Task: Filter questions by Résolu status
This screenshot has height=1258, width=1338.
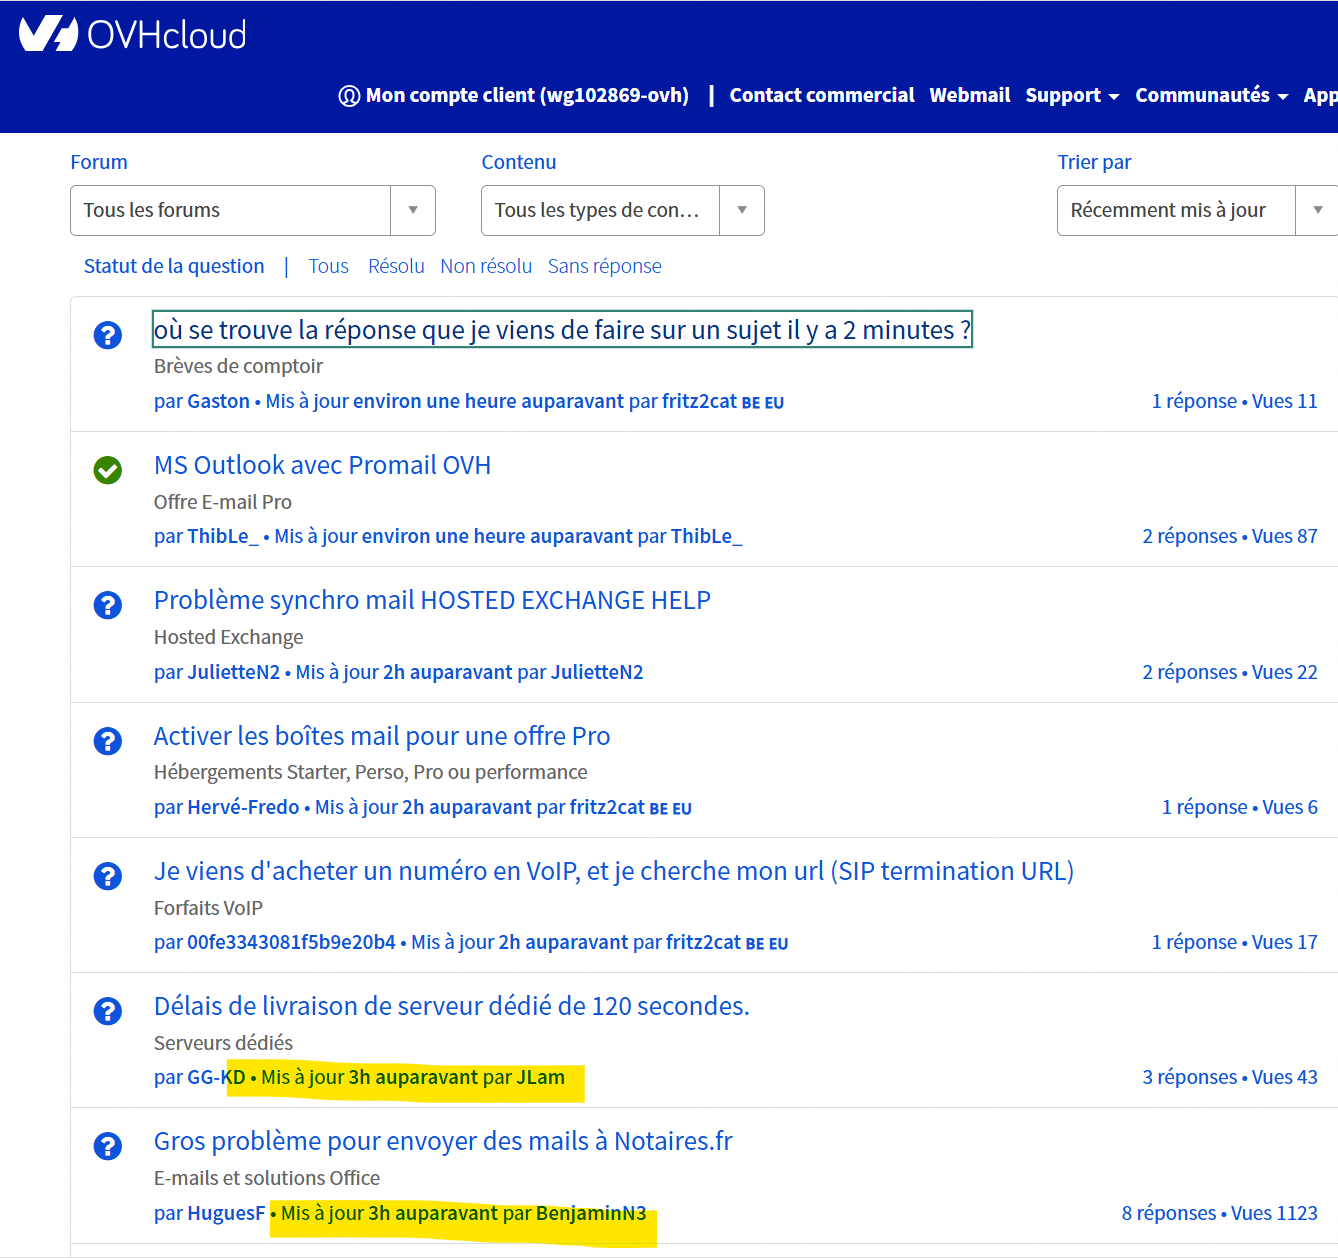Action: pos(396,266)
